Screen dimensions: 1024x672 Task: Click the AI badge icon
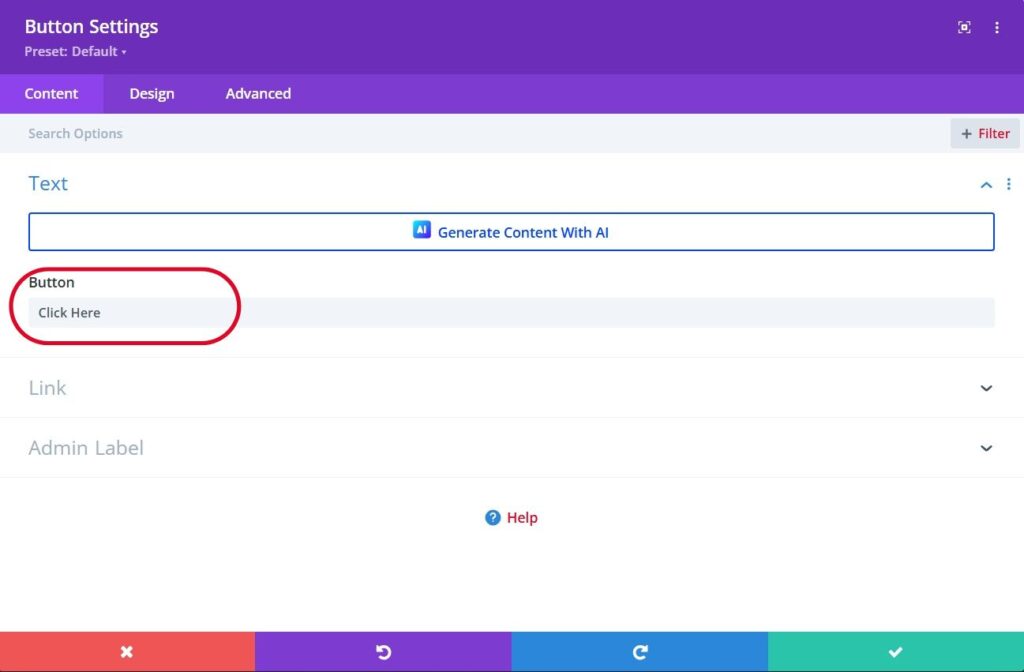[x=422, y=230]
